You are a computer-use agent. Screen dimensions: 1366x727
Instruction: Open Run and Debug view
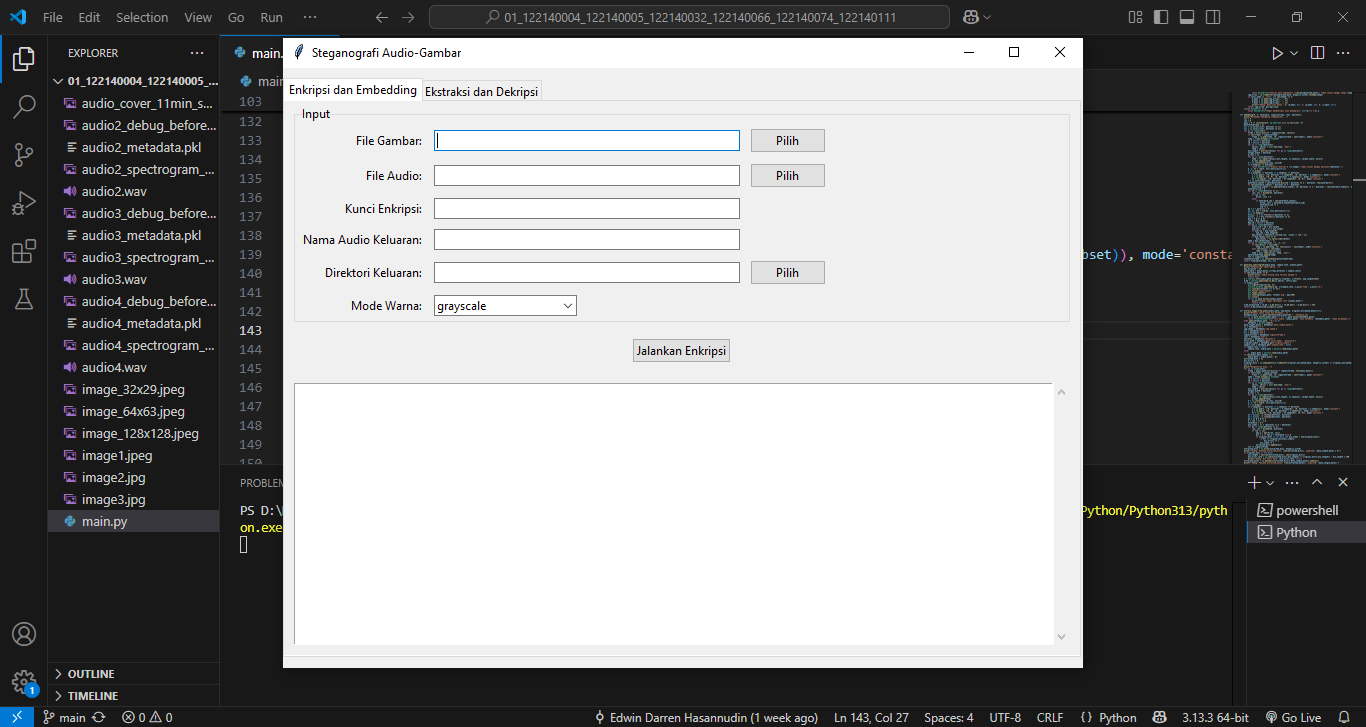(x=24, y=203)
